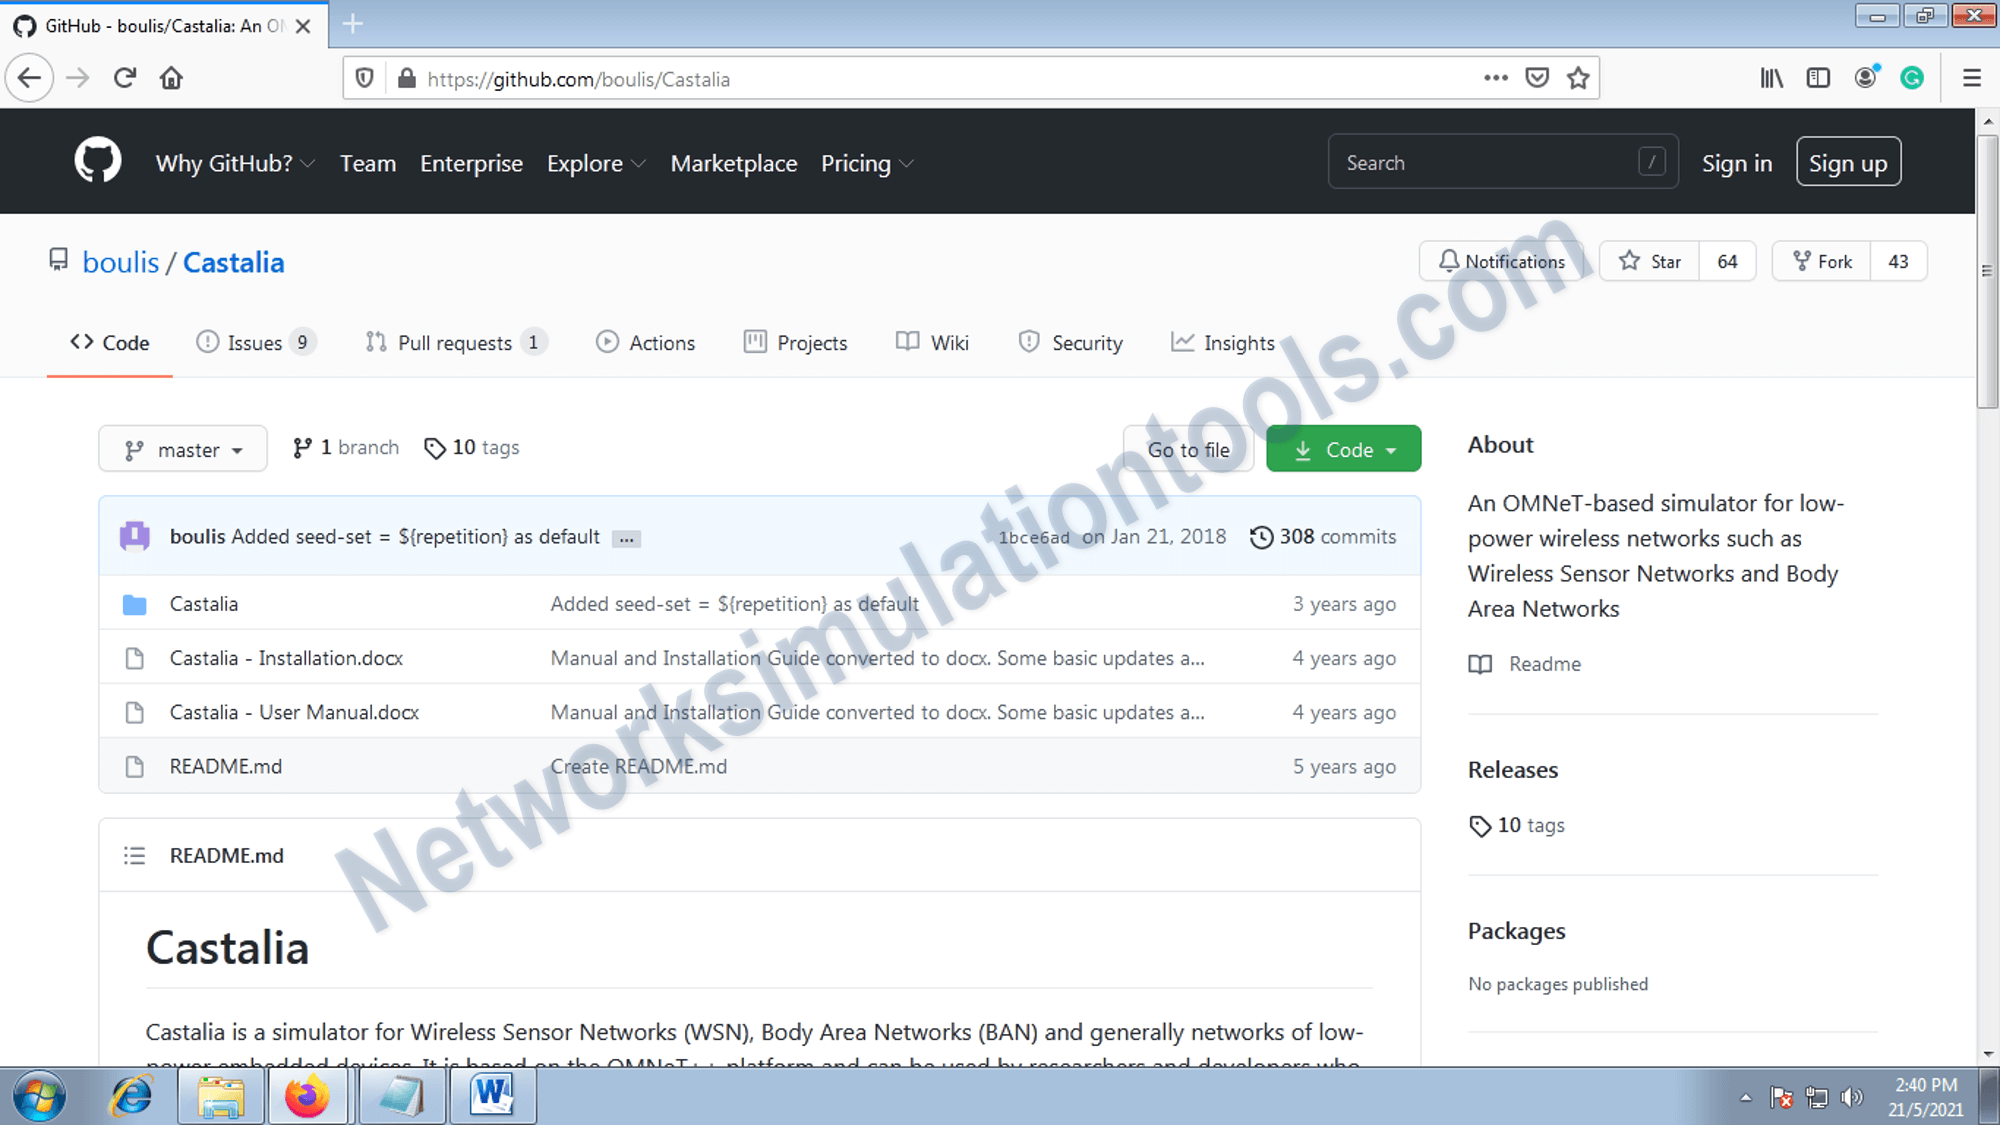Open the Team page
This screenshot has width=2000, height=1125.
(x=368, y=163)
